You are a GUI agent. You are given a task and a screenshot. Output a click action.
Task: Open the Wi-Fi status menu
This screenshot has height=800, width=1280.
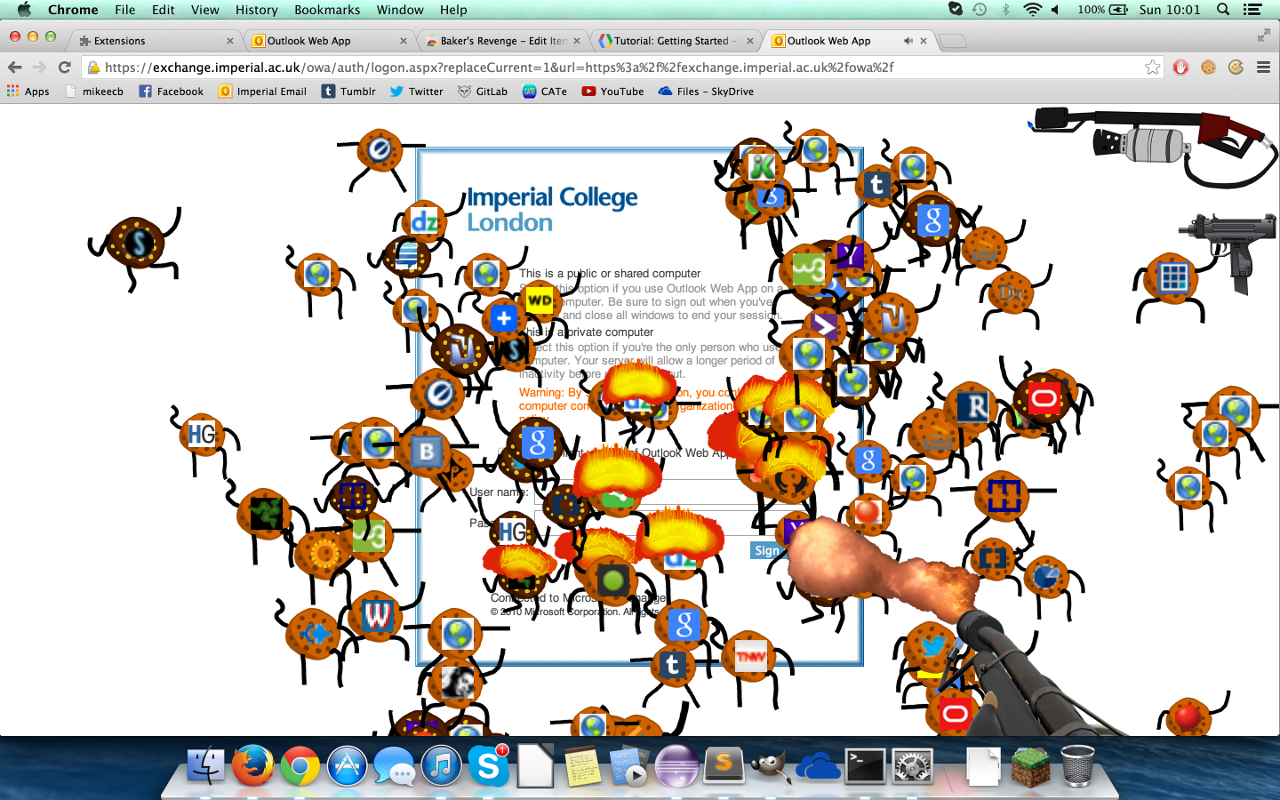click(1033, 9)
